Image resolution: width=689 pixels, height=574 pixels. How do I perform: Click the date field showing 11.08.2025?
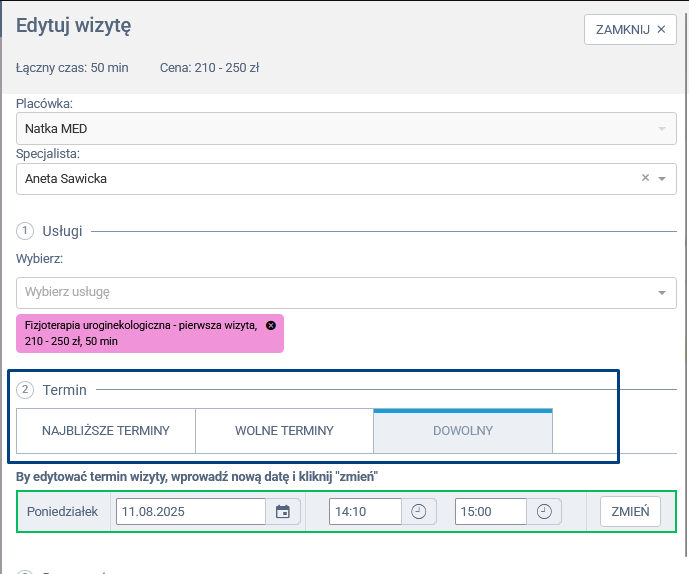coord(190,512)
